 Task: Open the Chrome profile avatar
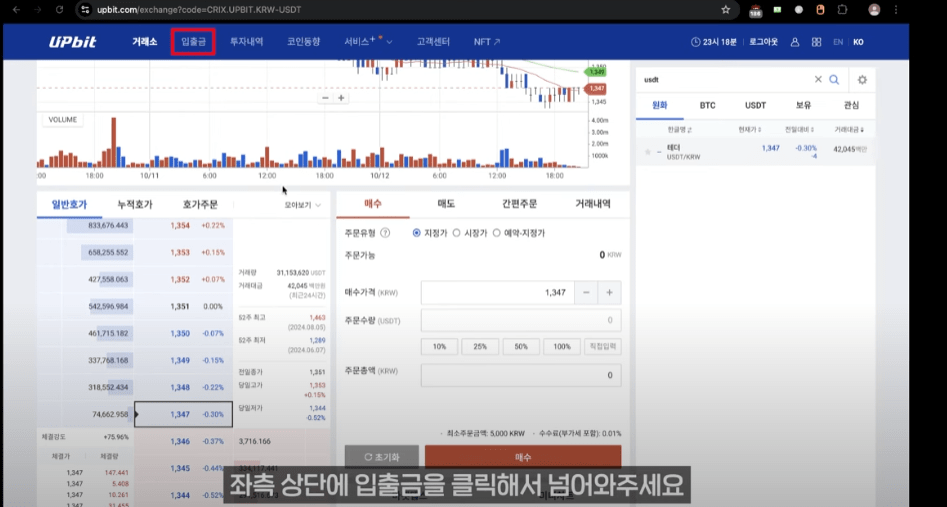tap(874, 10)
